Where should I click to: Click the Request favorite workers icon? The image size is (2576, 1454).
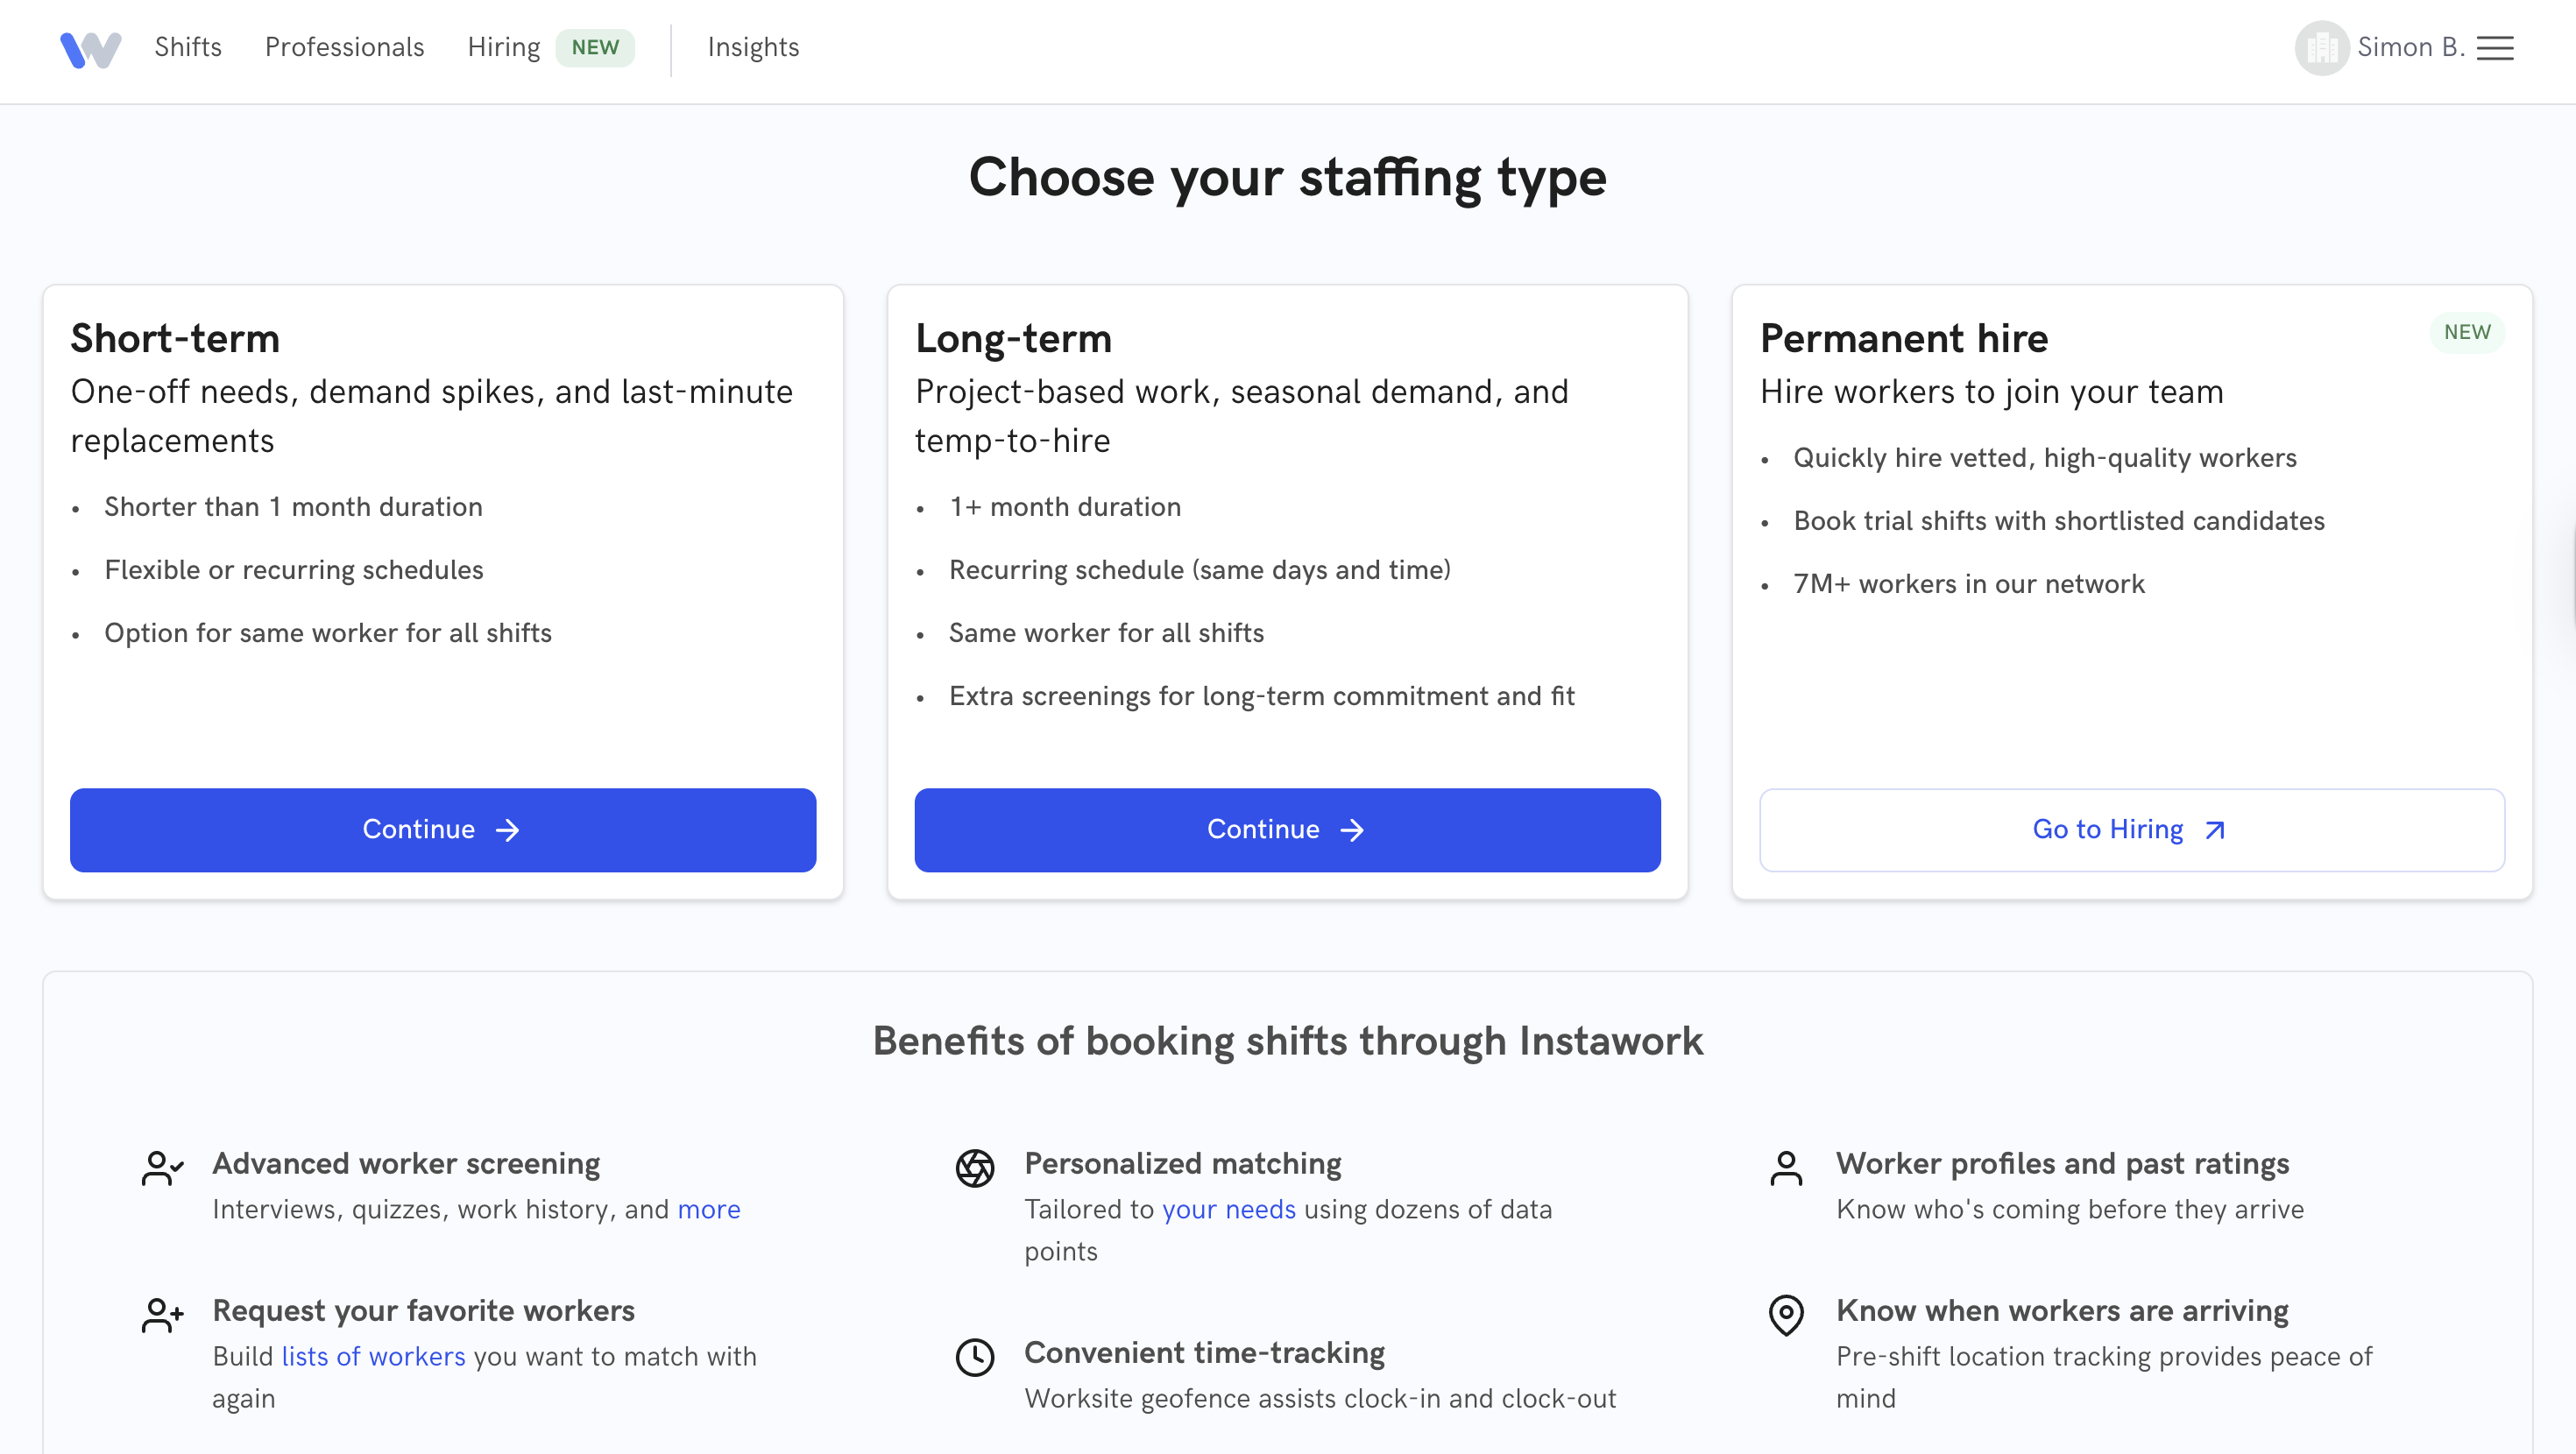pos(162,1314)
